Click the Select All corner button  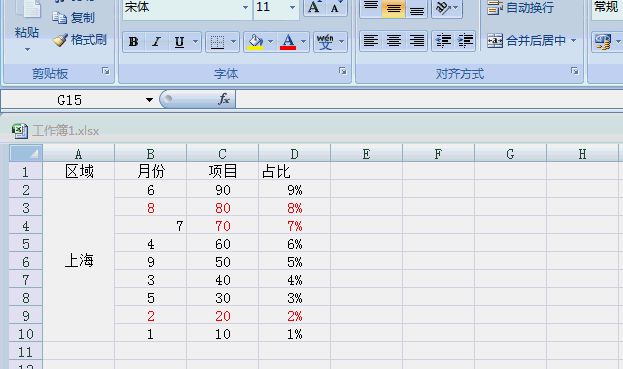click(26, 153)
